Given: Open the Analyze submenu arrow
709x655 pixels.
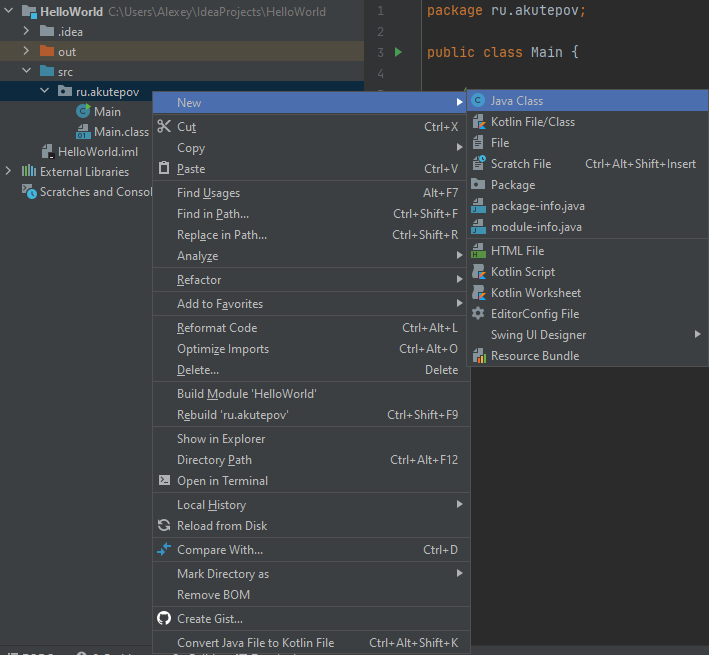Looking at the screenshot, I should [x=459, y=255].
